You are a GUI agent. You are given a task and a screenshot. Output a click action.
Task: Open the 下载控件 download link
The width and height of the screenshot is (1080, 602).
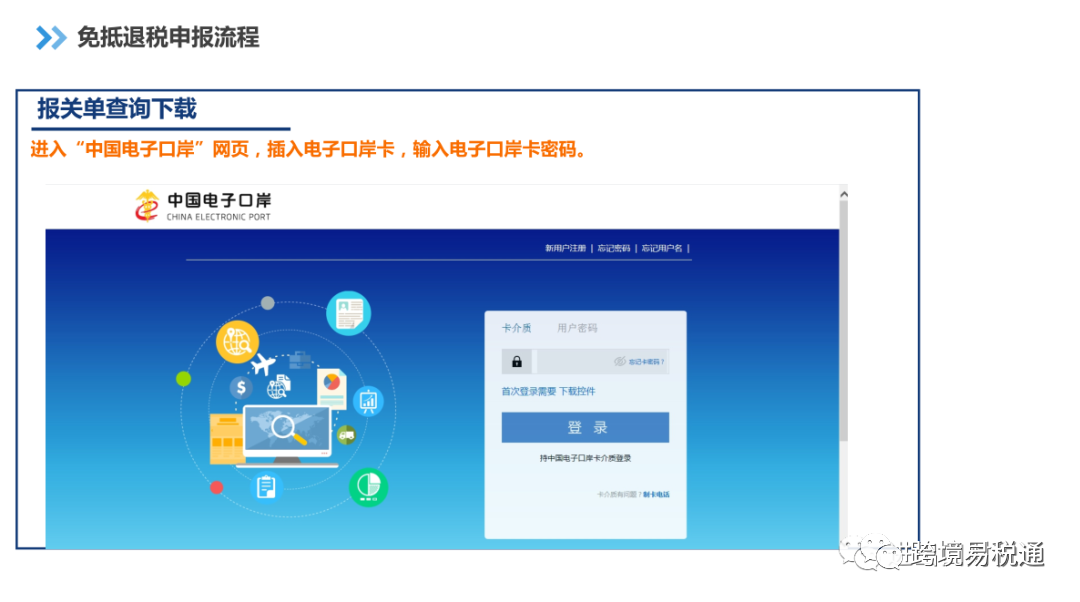tap(579, 391)
